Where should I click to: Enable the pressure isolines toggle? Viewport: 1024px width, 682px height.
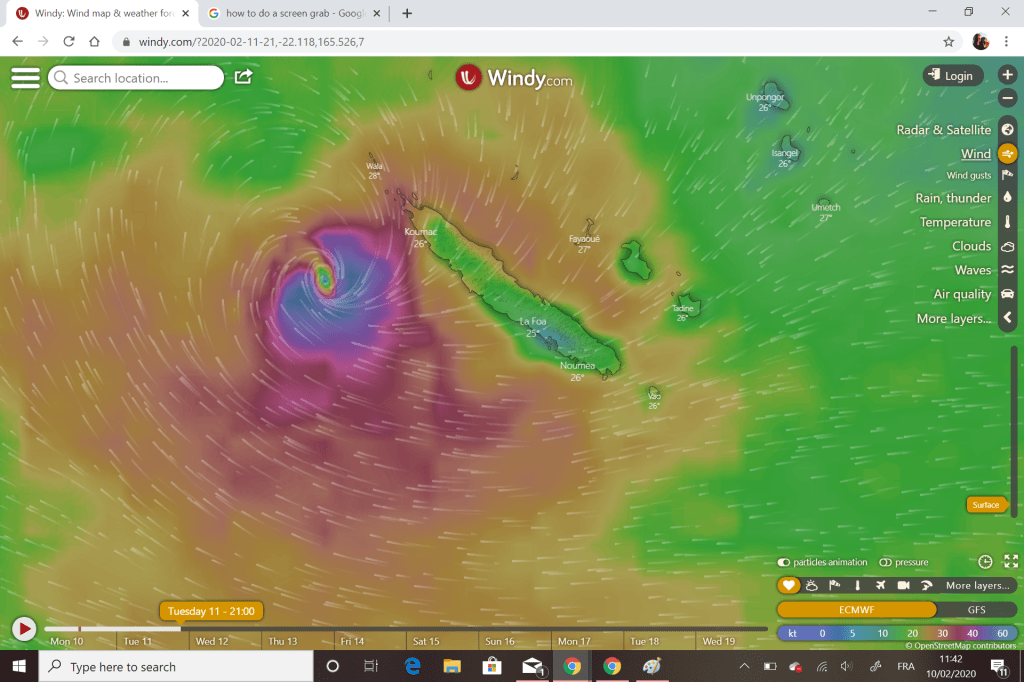pos(886,563)
